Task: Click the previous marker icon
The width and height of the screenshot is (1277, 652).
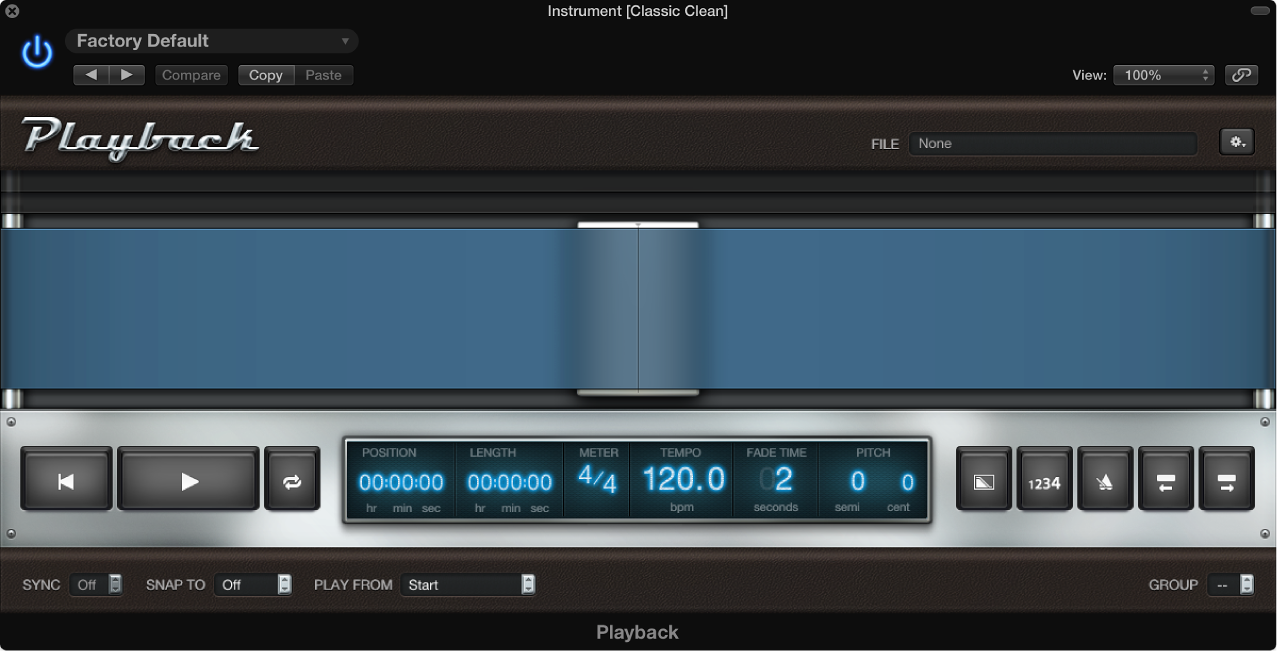Action: (x=1166, y=480)
